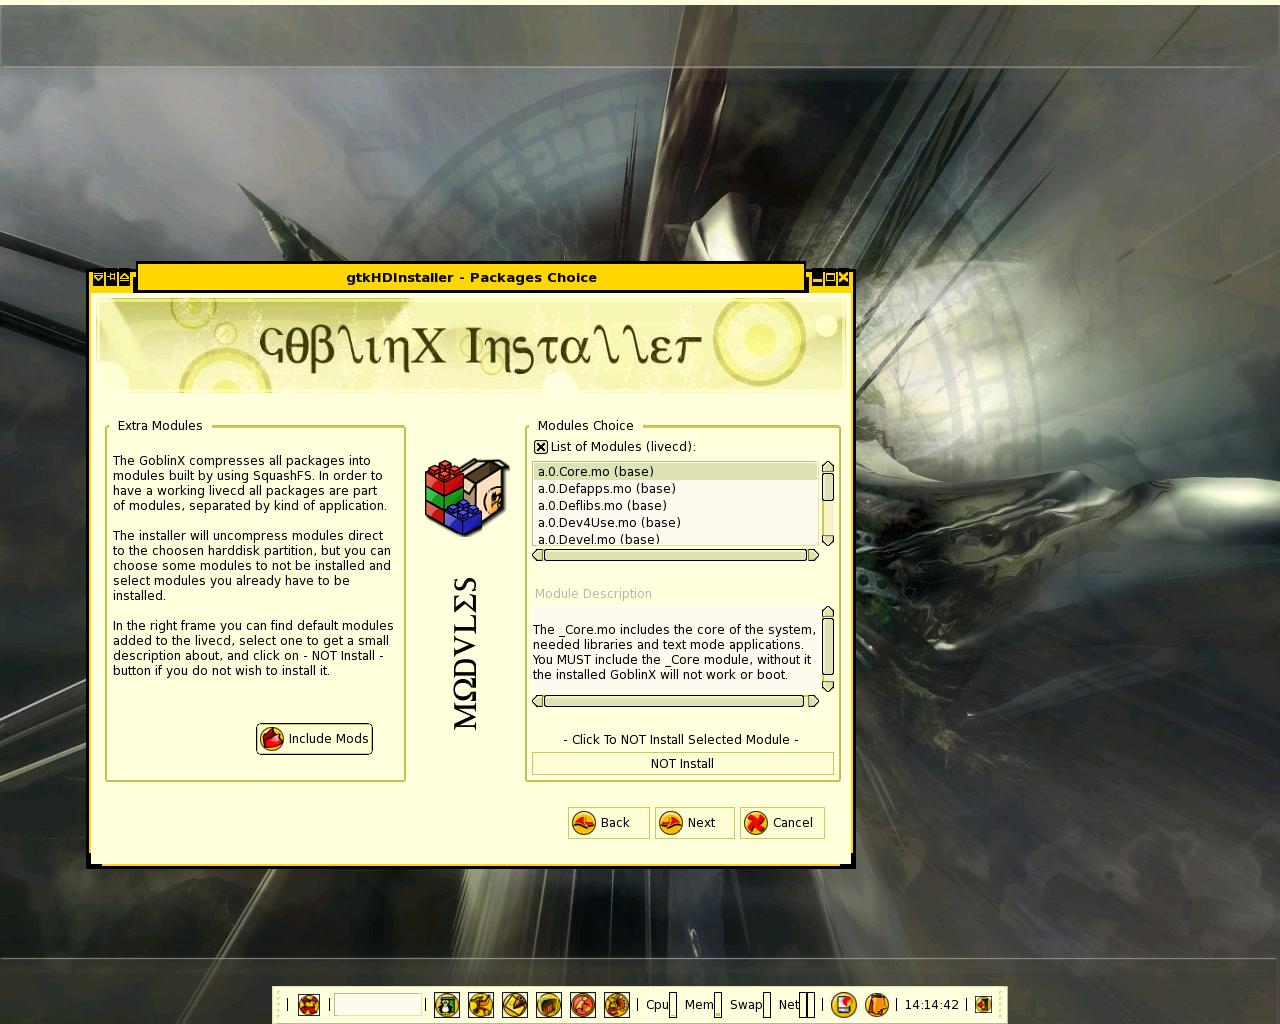Click the Back button arrow icon

584,823
